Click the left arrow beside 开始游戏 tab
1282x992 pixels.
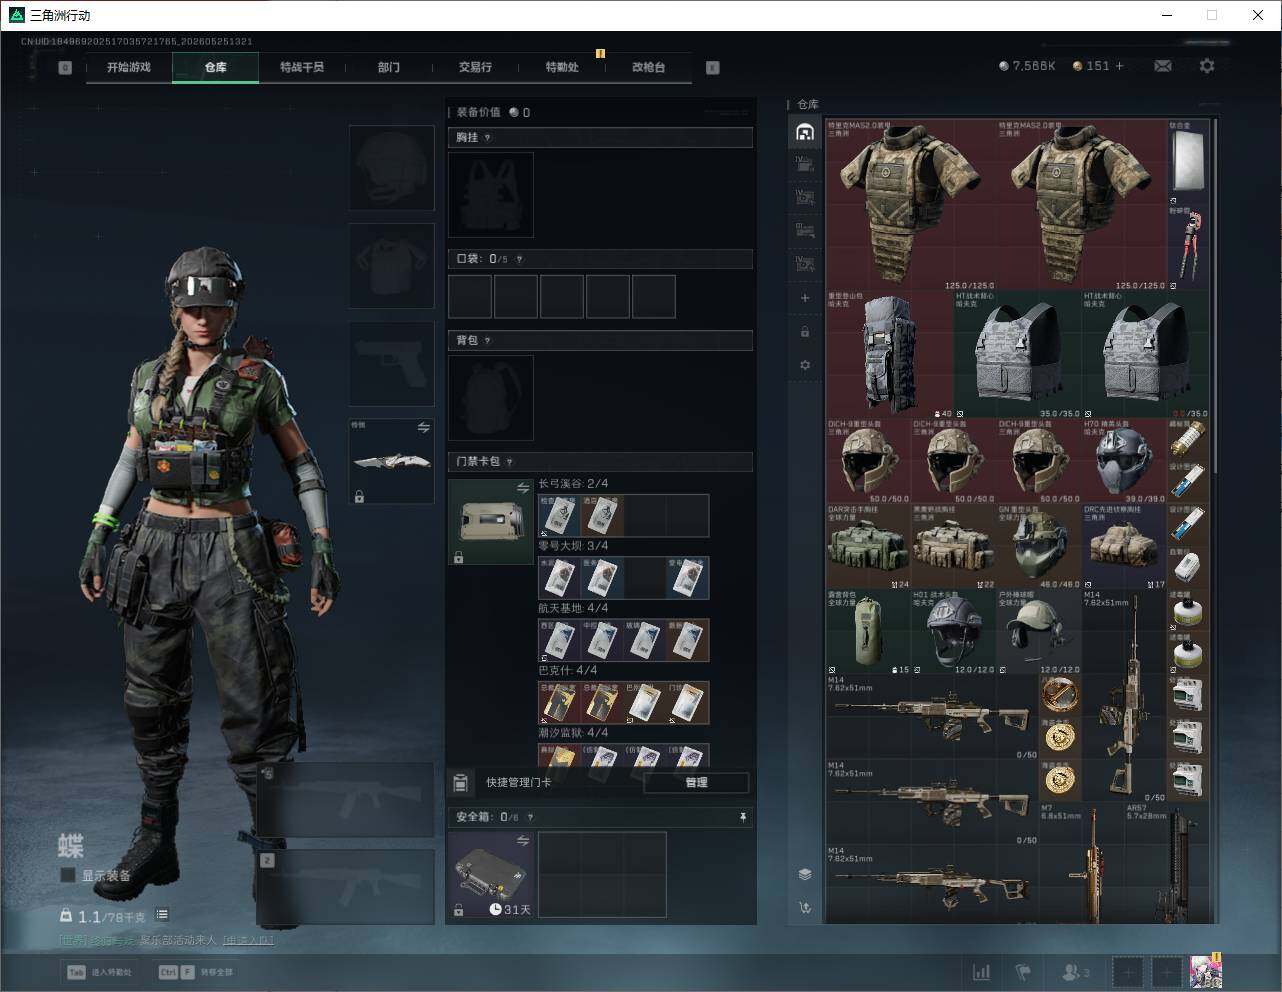65,68
